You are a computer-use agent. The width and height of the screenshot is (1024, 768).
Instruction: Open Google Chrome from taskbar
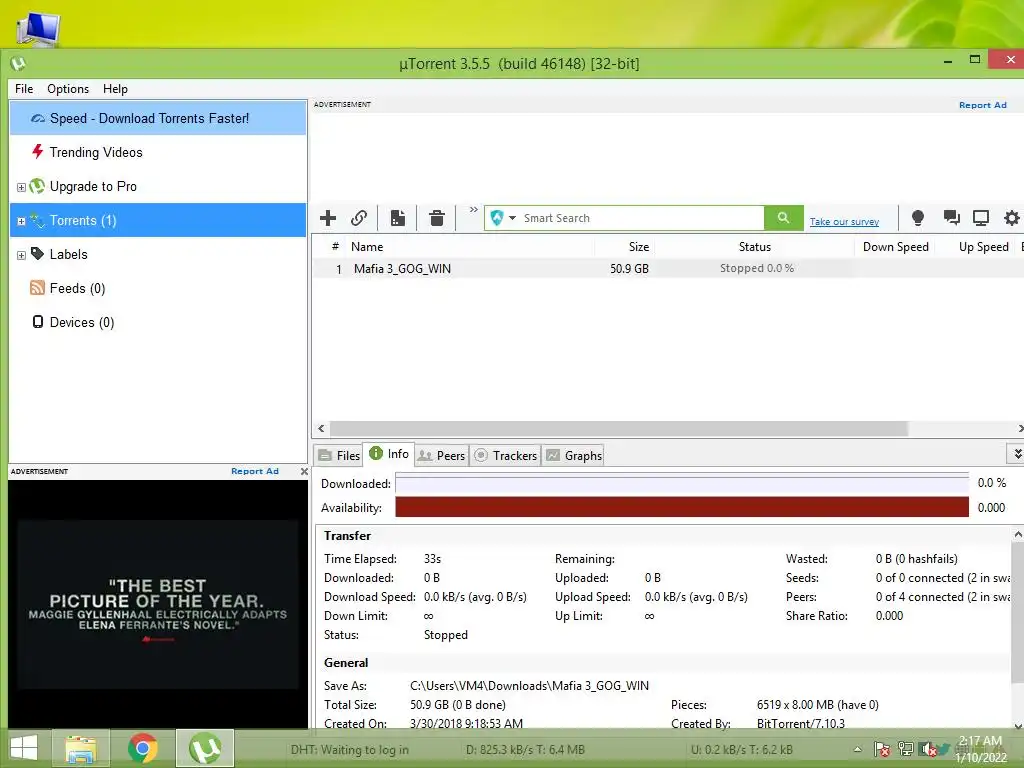(x=142, y=748)
